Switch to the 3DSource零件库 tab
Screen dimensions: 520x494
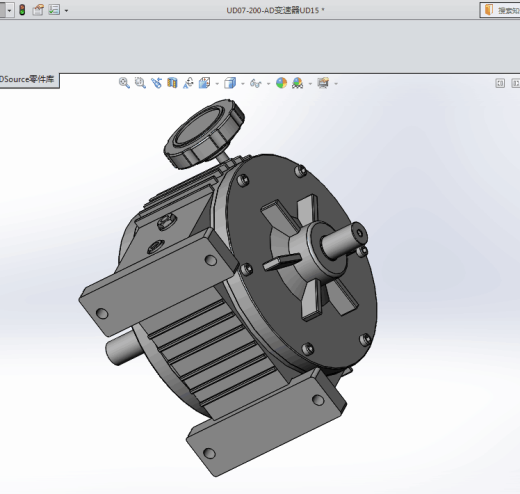pyautogui.click(x=28, y=79)
